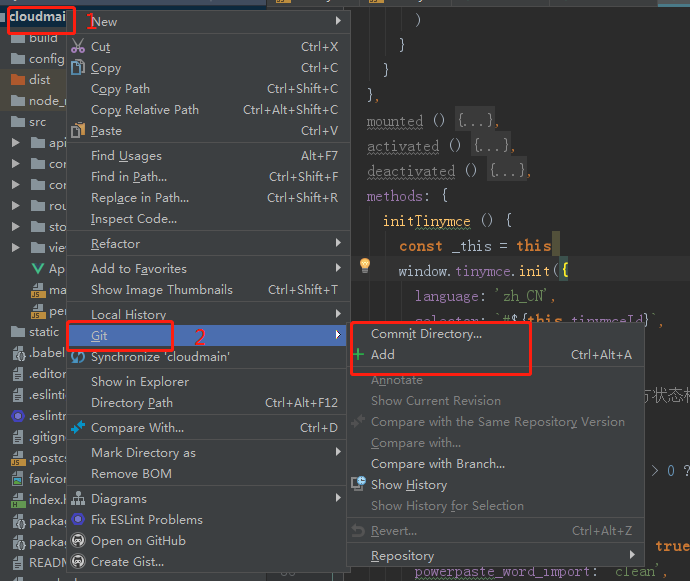Click the yellow lightbulb intention icon
Image resolution: width=690 pixels, height=581 pixels.
pyautogui.click(x=365, y=265)
